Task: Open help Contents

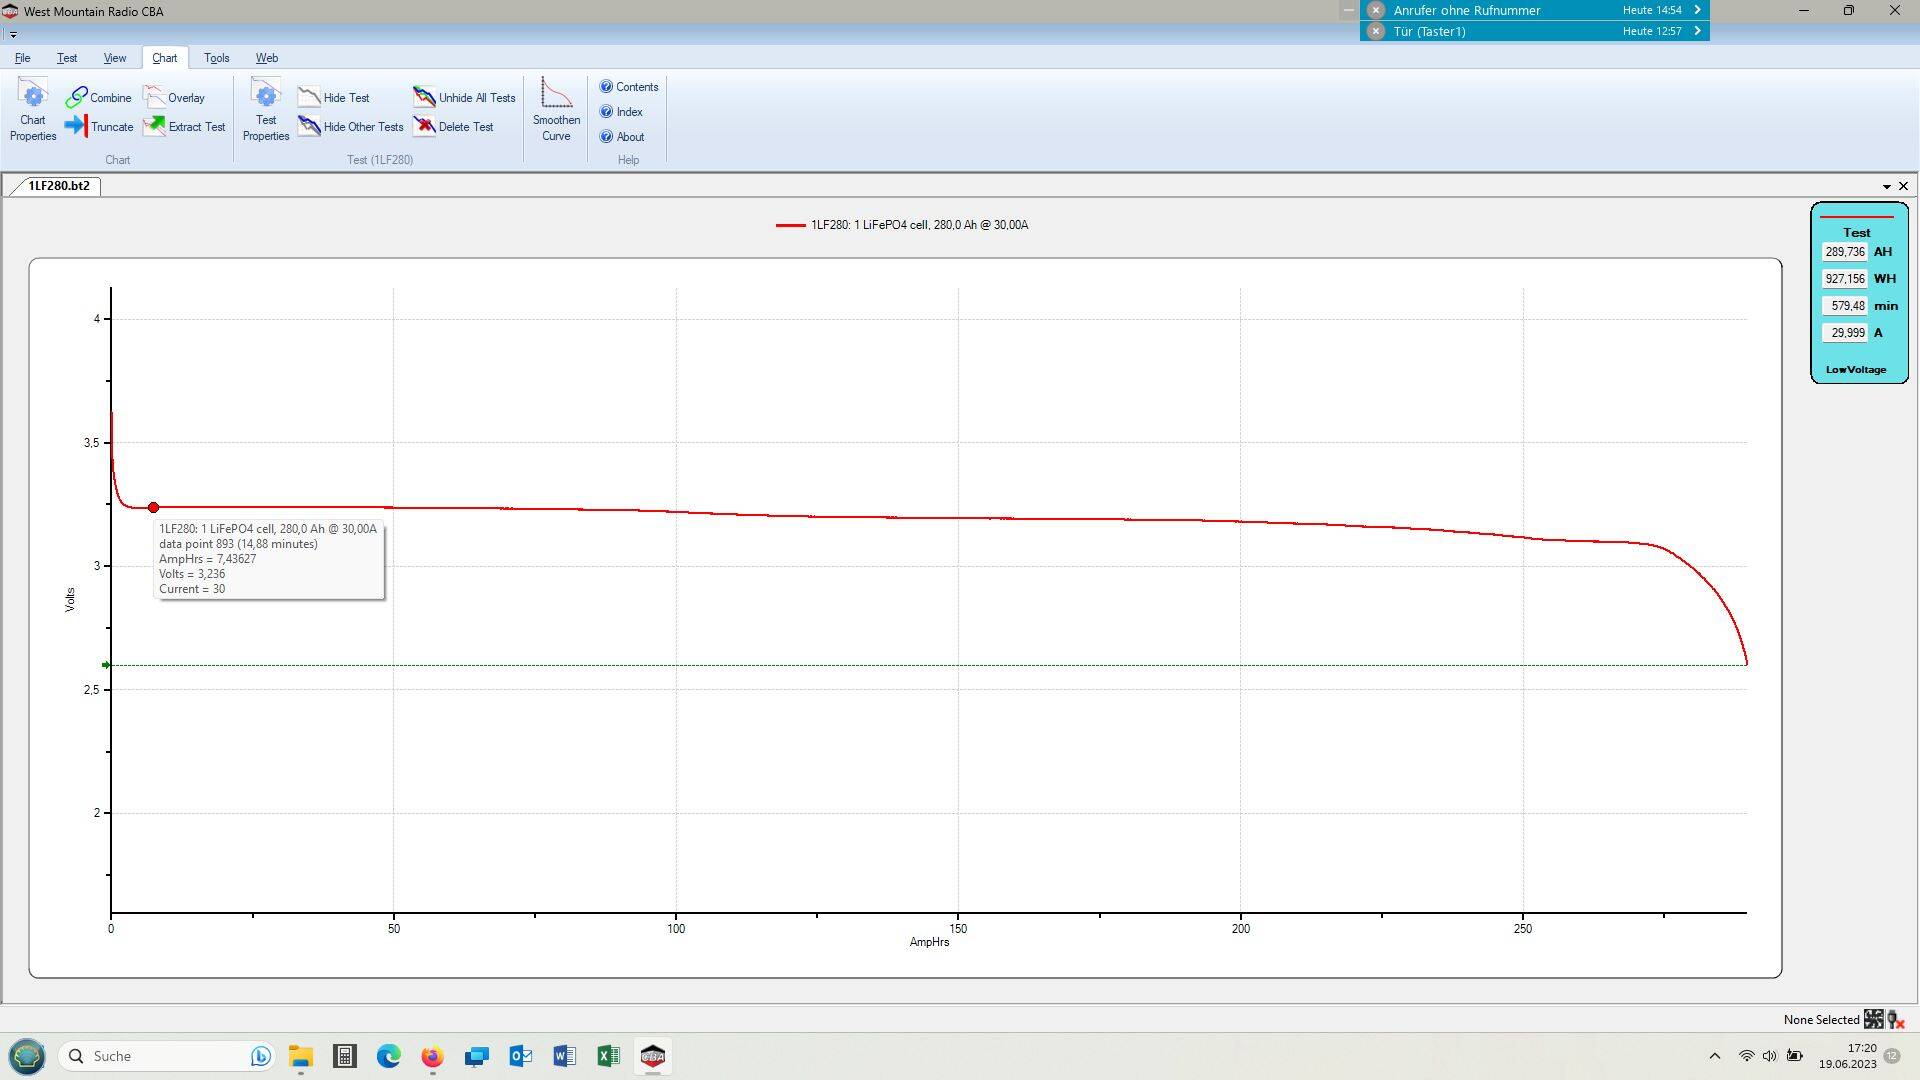Action: pos(628,87)
